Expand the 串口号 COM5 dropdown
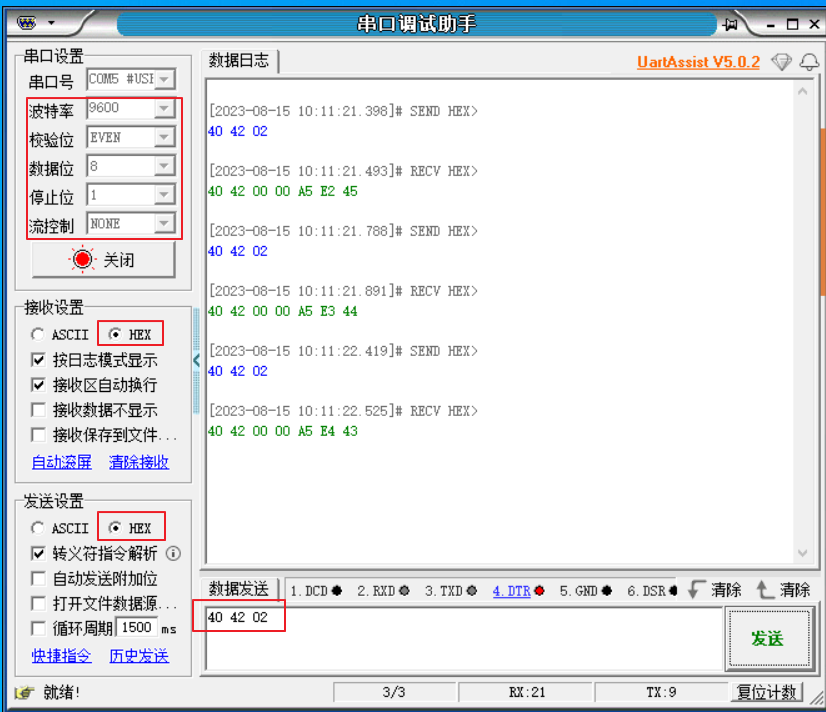 click(x=164, y=79)
